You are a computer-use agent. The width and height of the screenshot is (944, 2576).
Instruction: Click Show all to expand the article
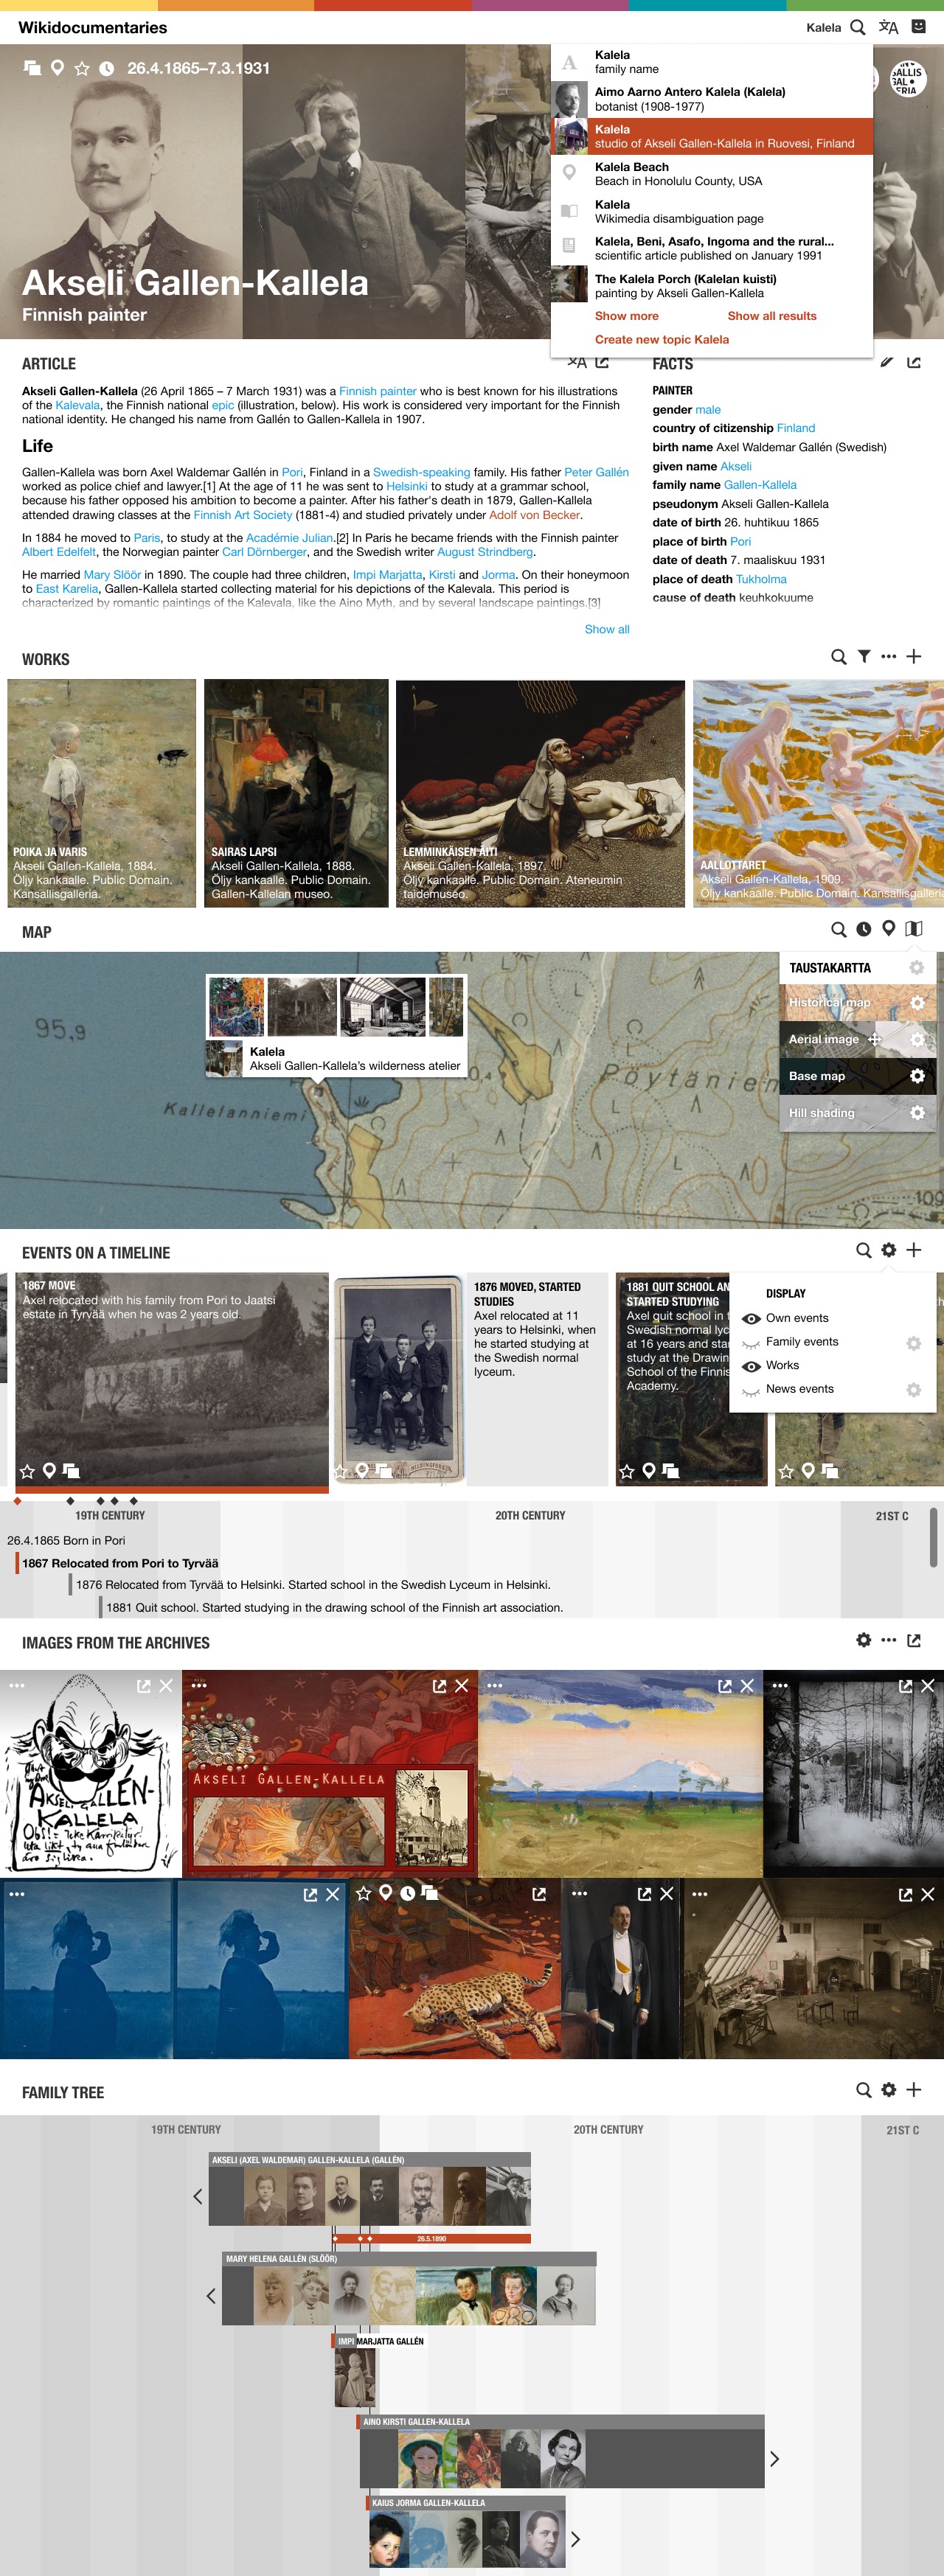[x=606, y=629]
